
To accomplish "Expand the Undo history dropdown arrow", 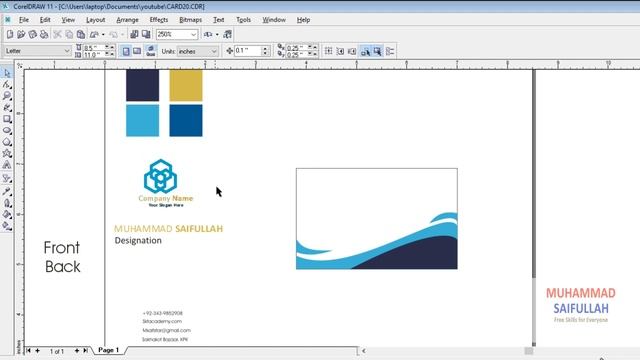I will (x=103, y=35).
